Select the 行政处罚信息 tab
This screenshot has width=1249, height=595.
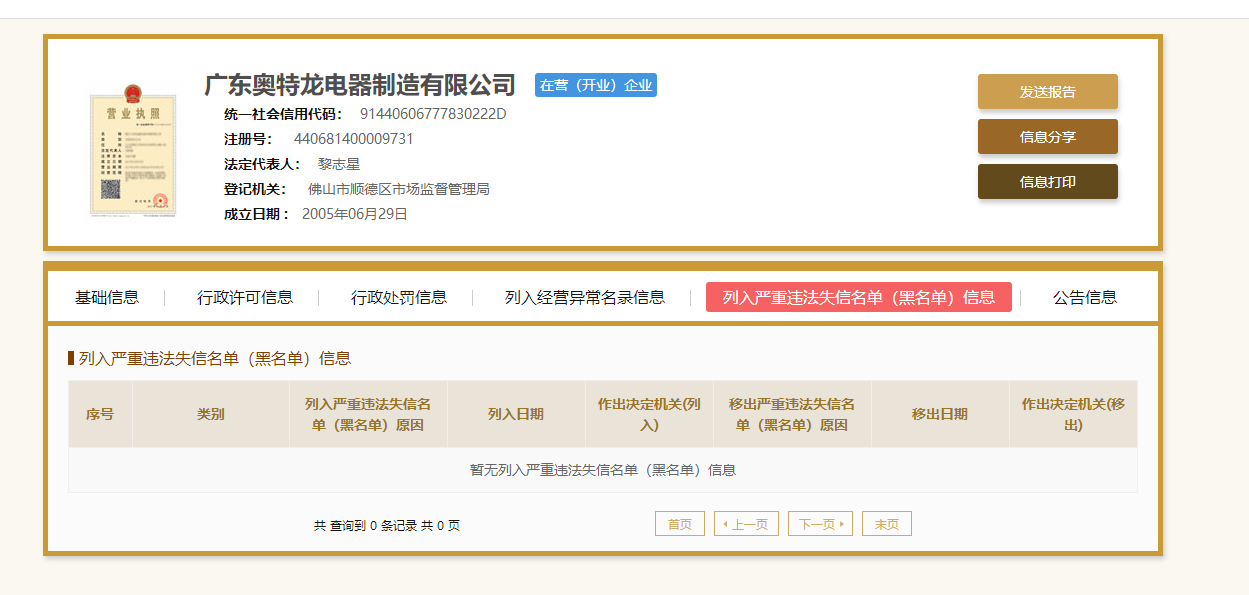click(x=399, y=297)
